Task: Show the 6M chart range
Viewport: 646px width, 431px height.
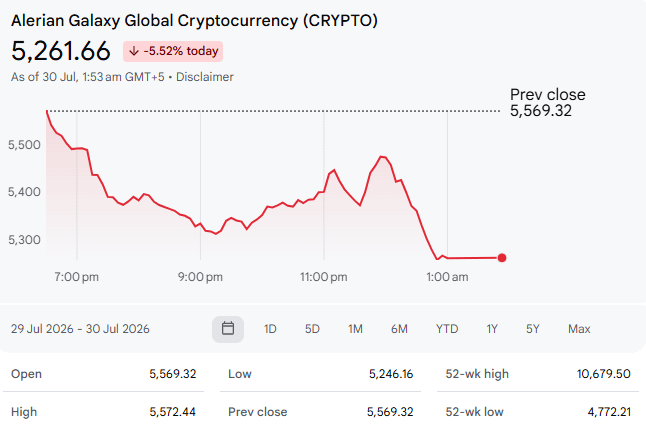Action: click(x=399, y=329)
